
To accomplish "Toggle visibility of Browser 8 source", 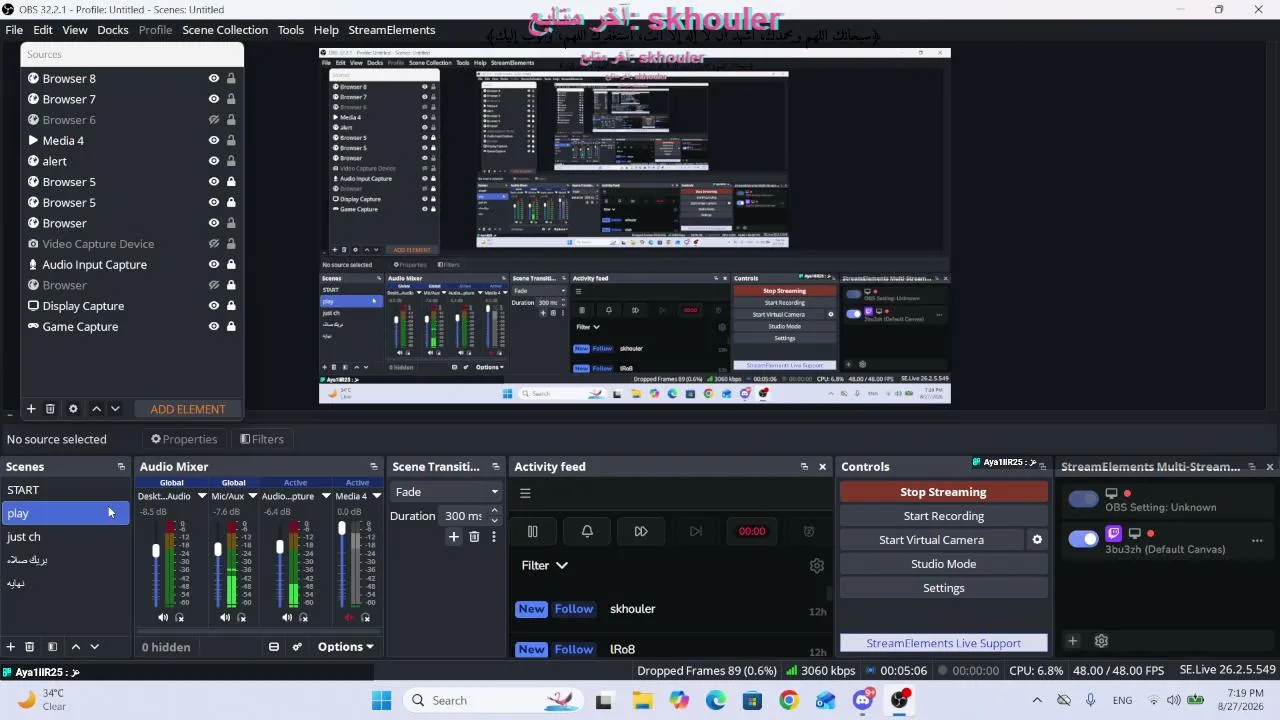I will (213, 78).
